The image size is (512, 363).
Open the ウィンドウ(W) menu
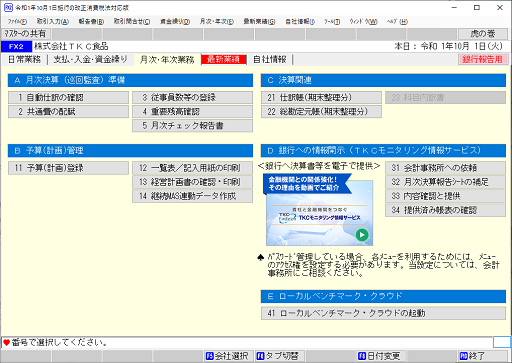[x=363, y=22]
